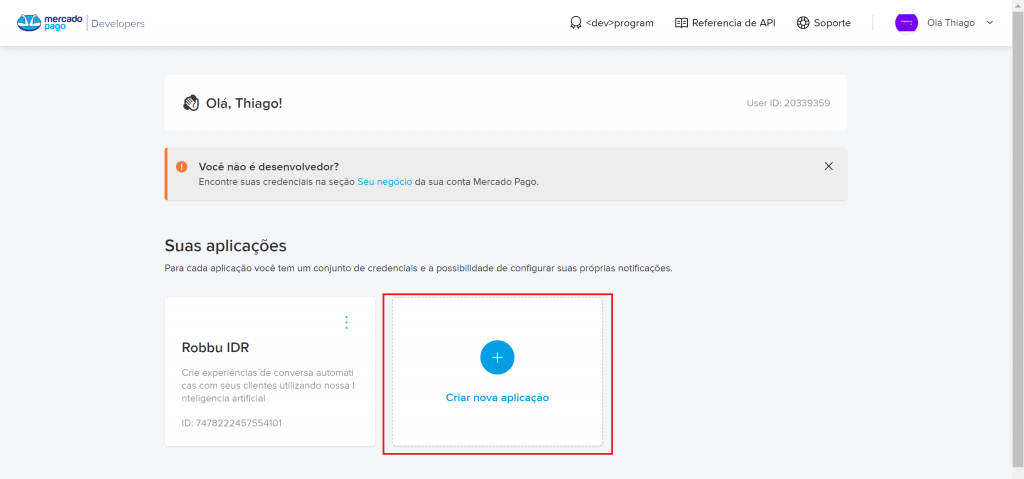Click the waving hand icon
The width and height of the screenshot is (1024, 479).
tap(191, 103)
